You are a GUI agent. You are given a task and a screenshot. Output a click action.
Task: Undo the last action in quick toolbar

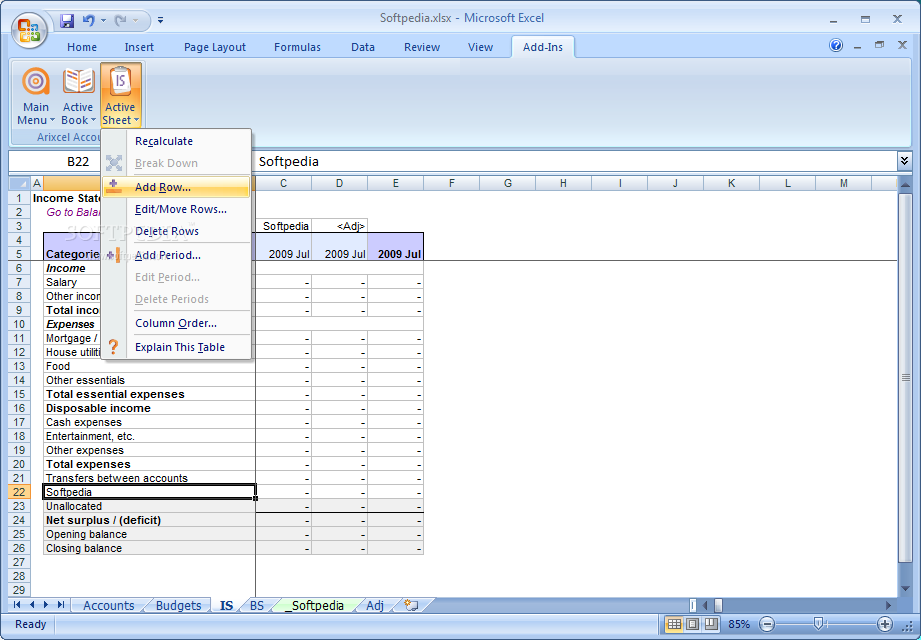click(x=89, y=21)
